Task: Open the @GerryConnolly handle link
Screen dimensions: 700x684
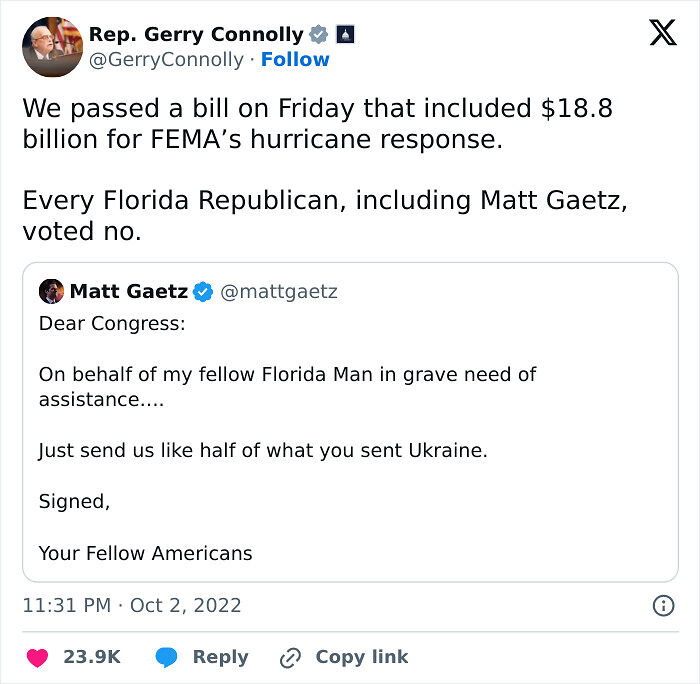Action: [166, 60]
